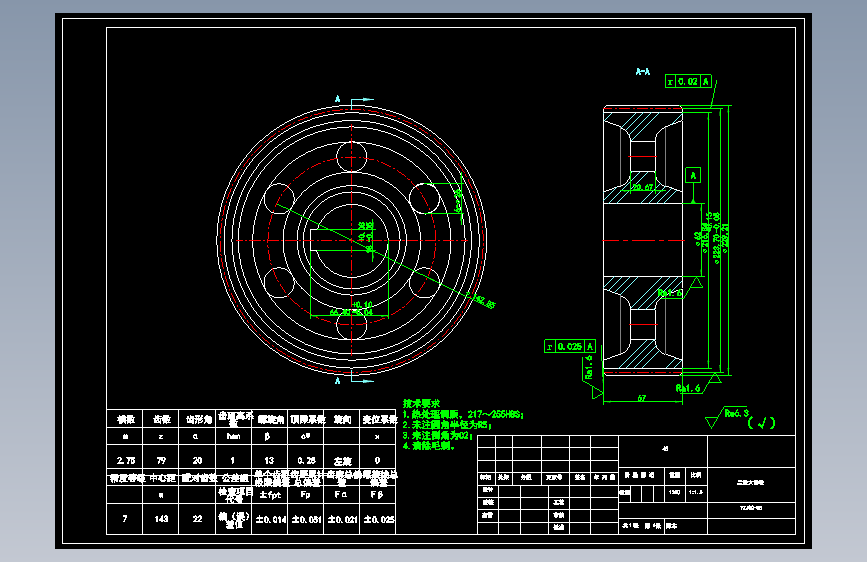Click the mating teeth 22 cell

(x=197, y=519)
